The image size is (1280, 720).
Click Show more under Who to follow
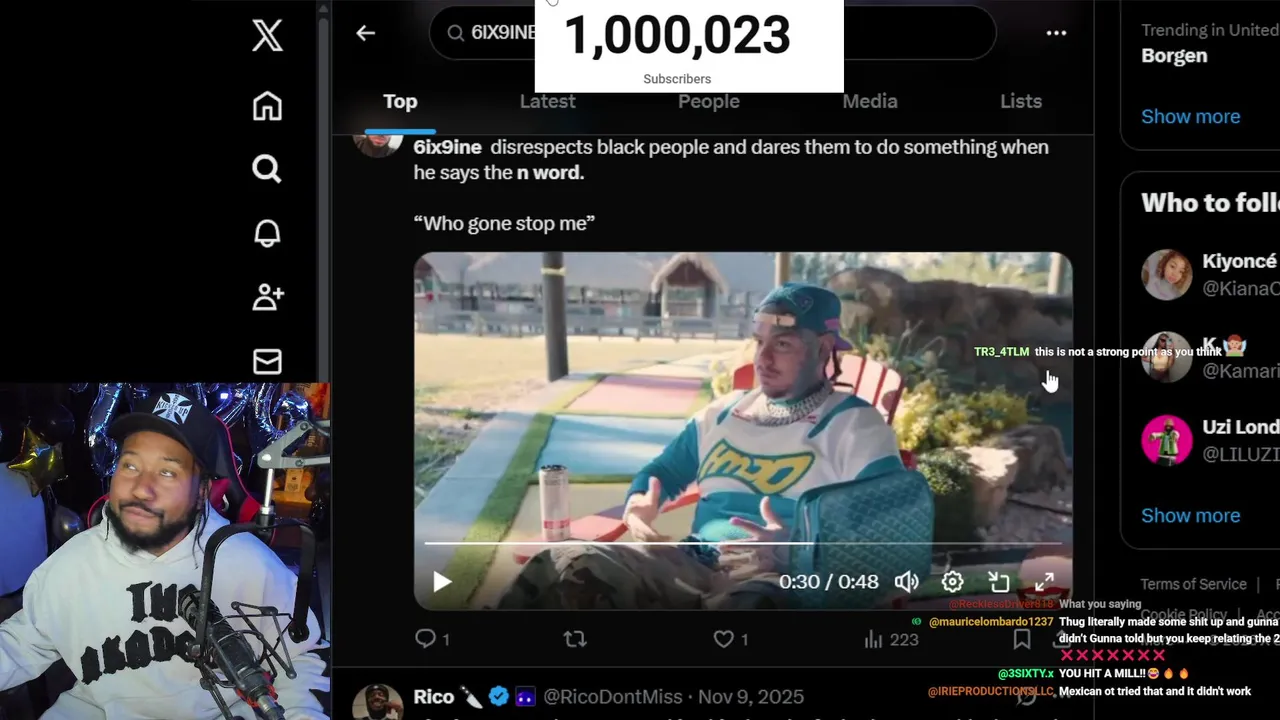[1190, 515]
